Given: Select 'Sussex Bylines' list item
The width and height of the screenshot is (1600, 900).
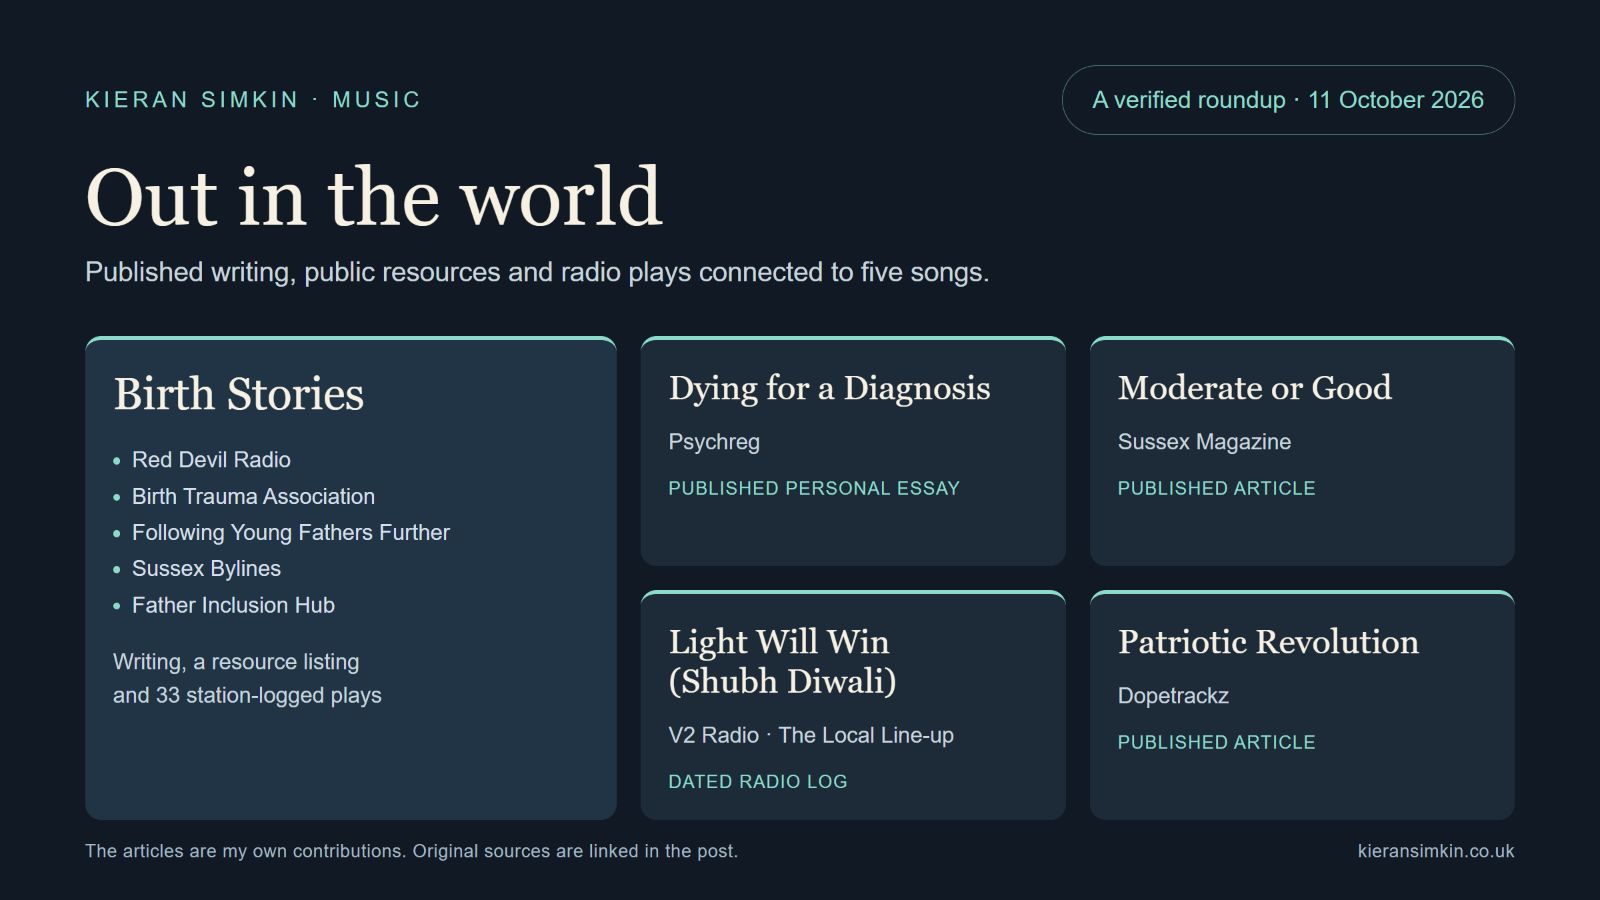Looking at the screenshot, I should [206, 568].
